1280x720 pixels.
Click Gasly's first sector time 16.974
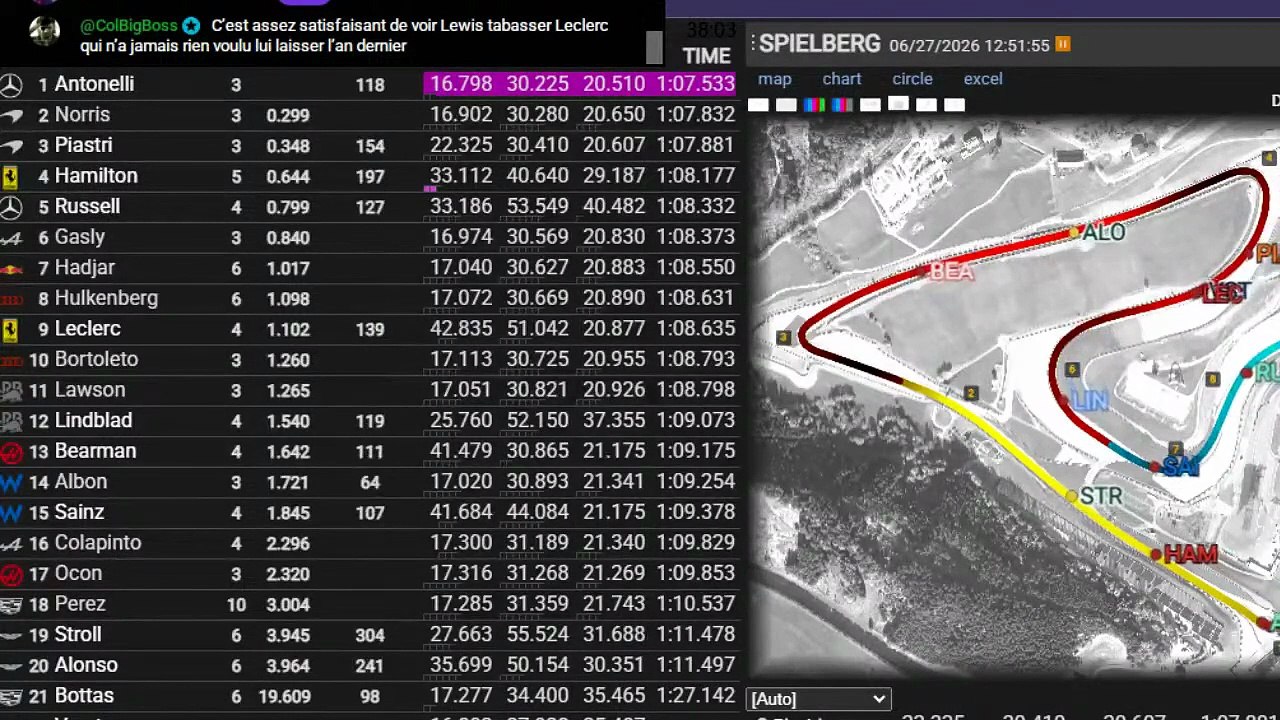coord(461,237)
